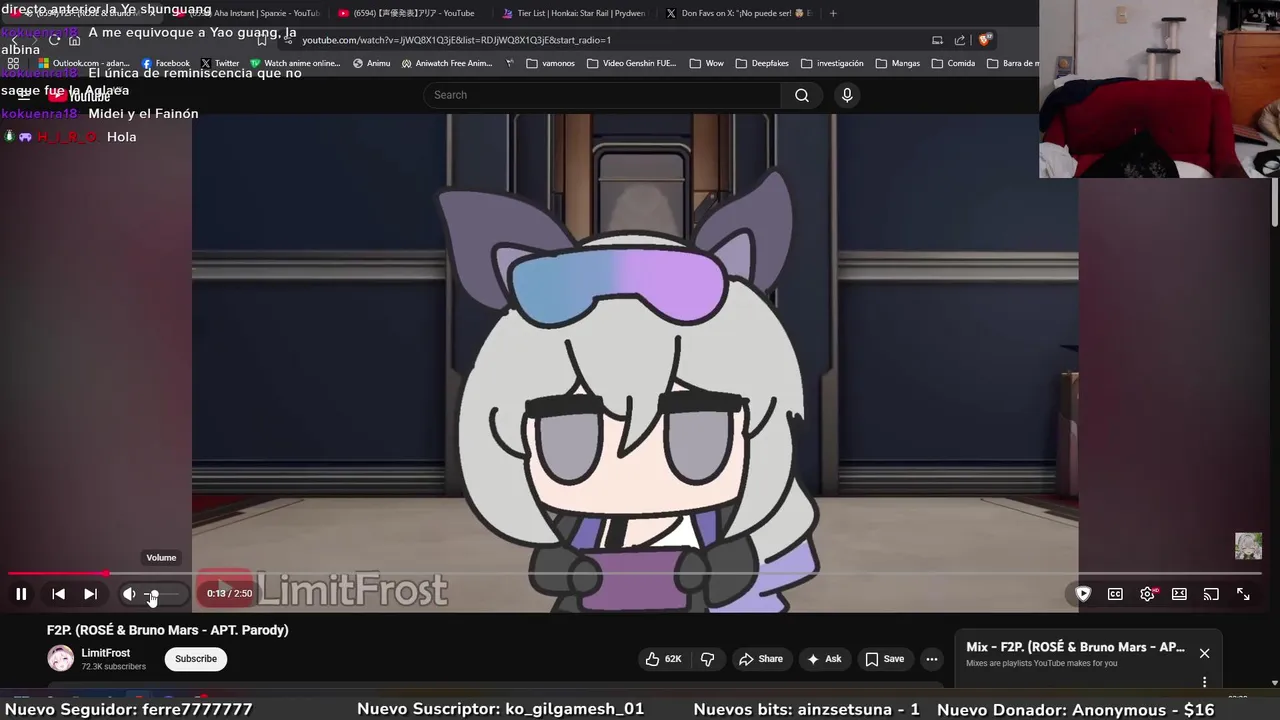This screenshot has height=720, width=1280.
Task: Like the video showing 62K likes
Action: click(663, 659)
